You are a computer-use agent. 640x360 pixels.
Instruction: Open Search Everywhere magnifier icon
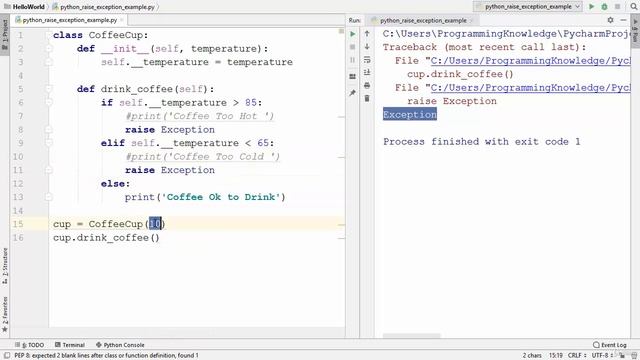click(x=634, y=7)
